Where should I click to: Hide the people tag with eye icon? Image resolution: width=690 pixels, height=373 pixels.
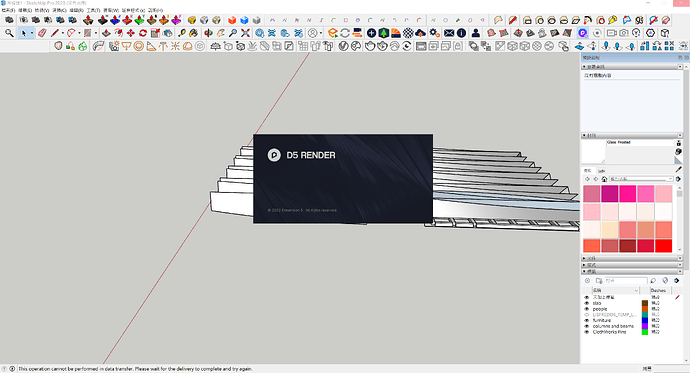pyautogui.click(x=586, y=309)
